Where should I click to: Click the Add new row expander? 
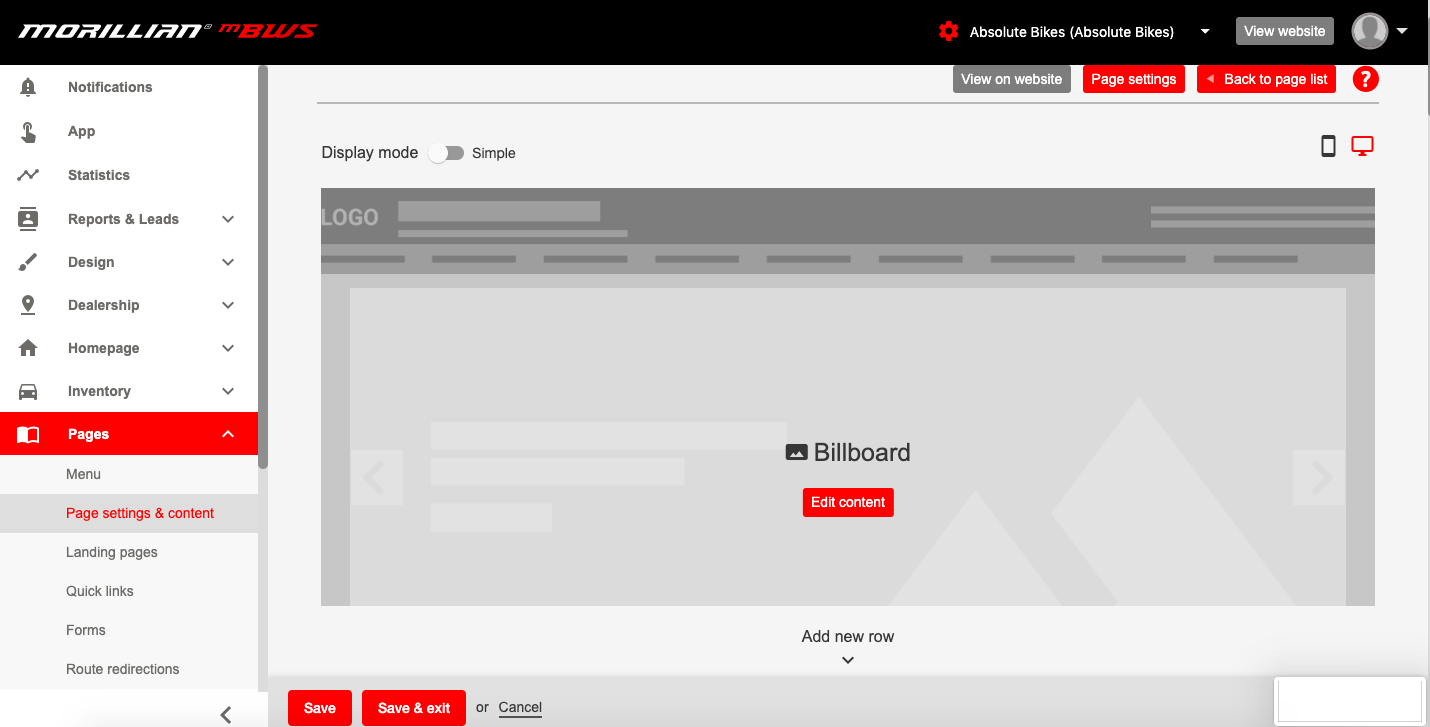pos(847,646)
